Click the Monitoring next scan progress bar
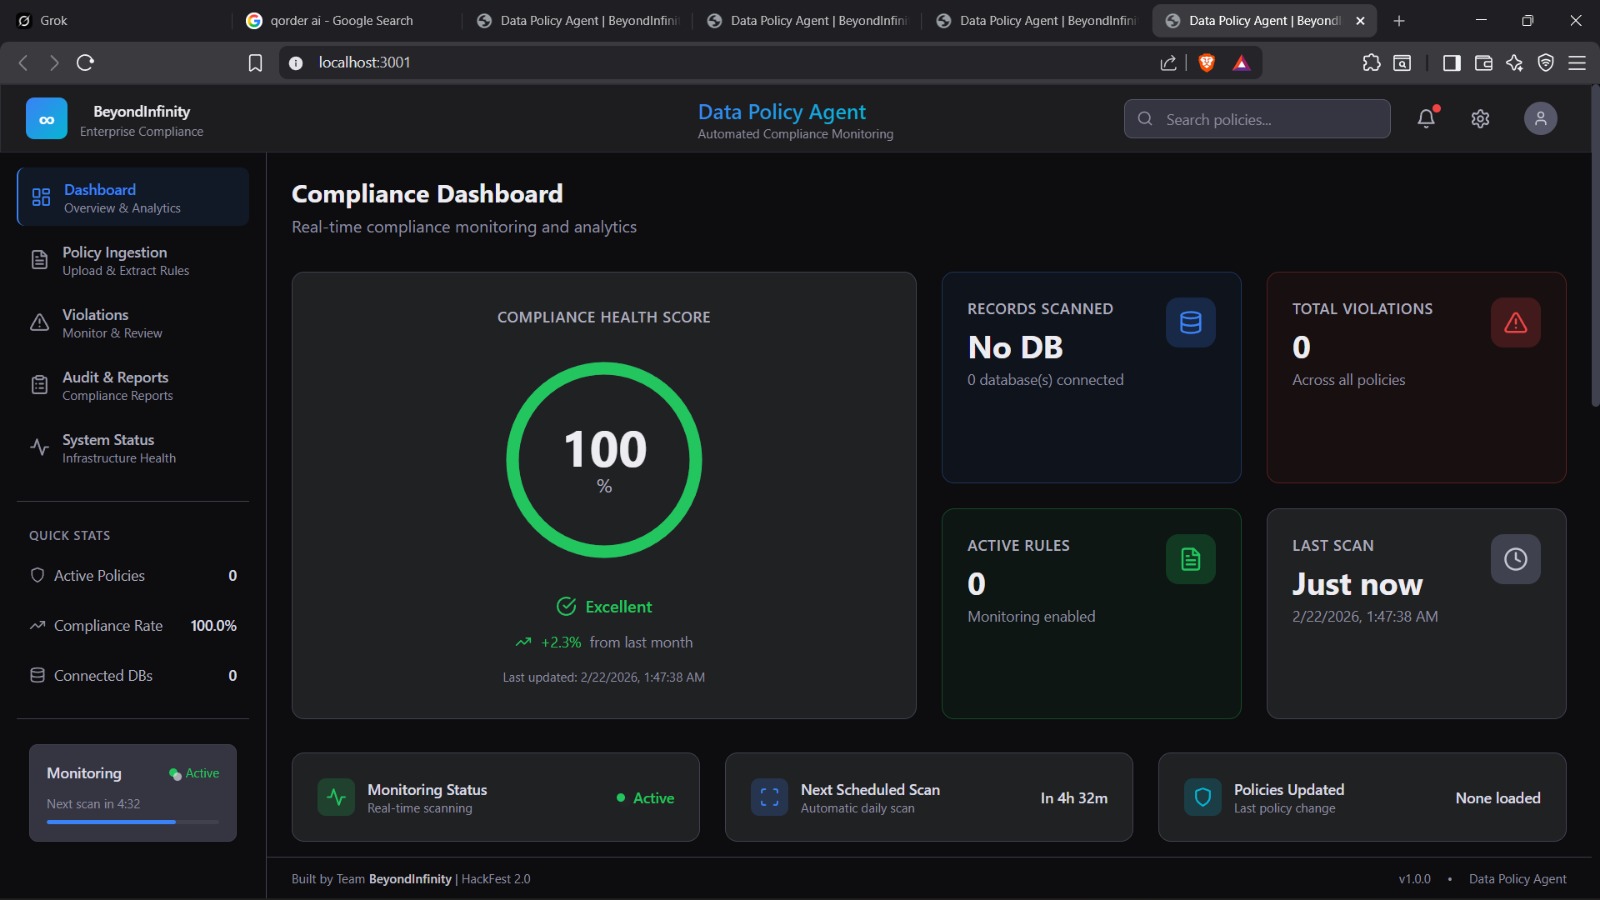Image resolution: width=1600 pixels, height=900 pixels. [x=132, y=822]
